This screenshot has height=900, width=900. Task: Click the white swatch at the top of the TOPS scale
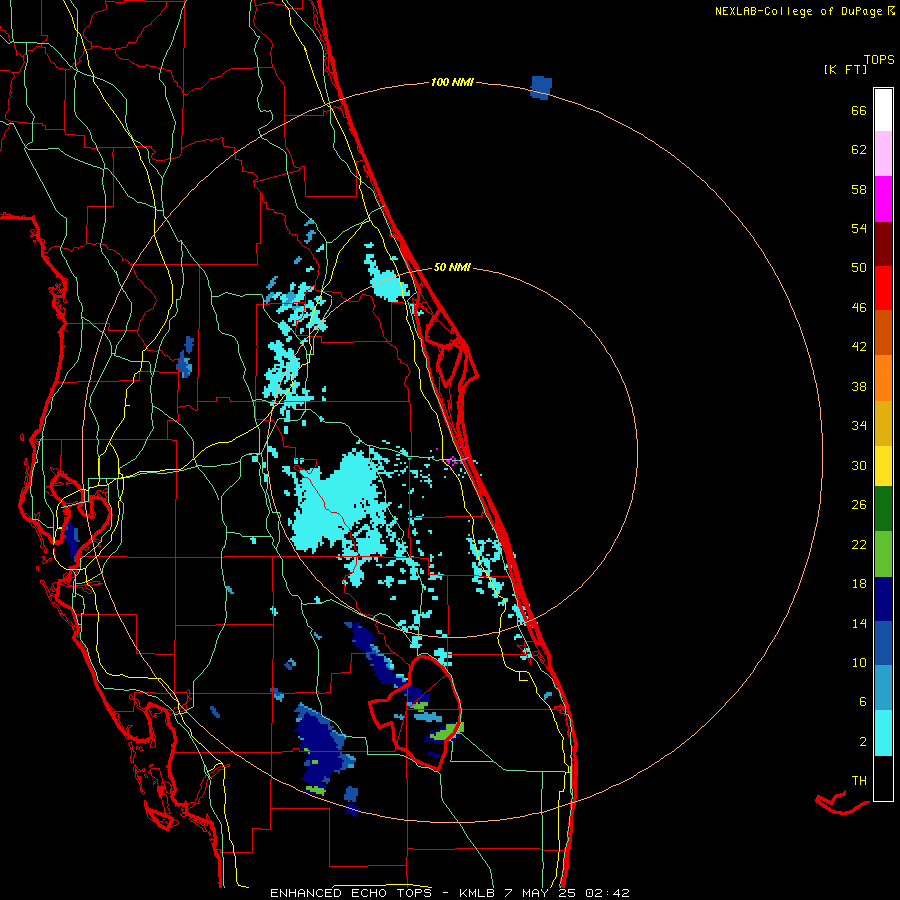pos(883,110)
